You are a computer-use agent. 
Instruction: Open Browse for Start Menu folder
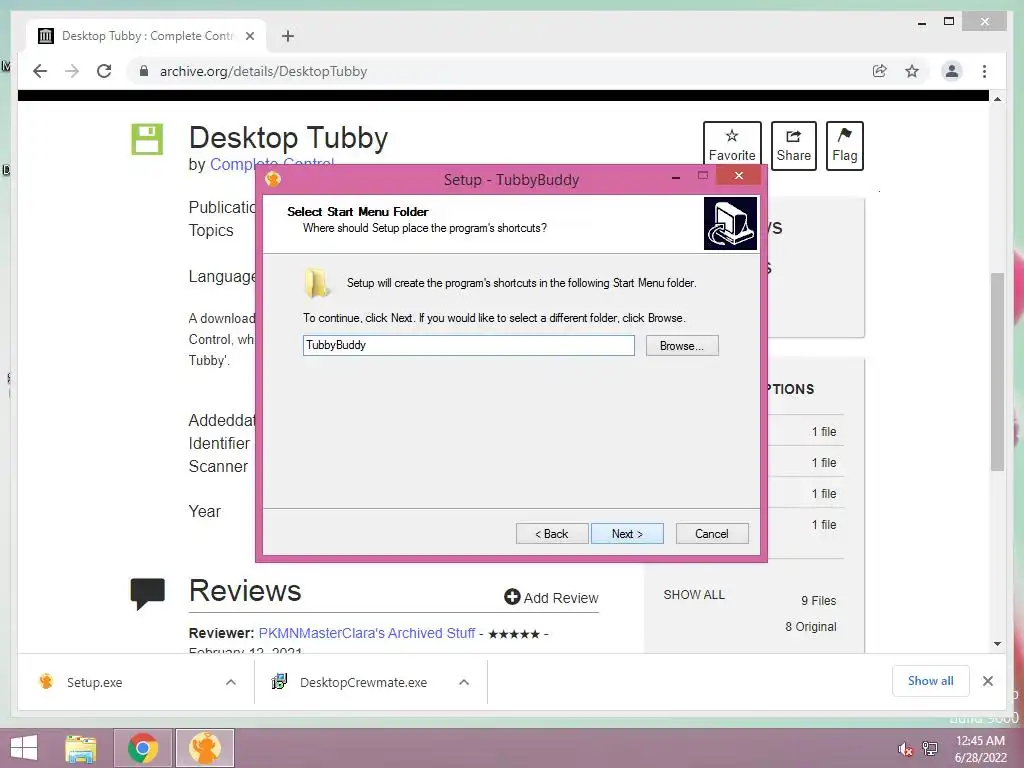click(x=682, y=345)
